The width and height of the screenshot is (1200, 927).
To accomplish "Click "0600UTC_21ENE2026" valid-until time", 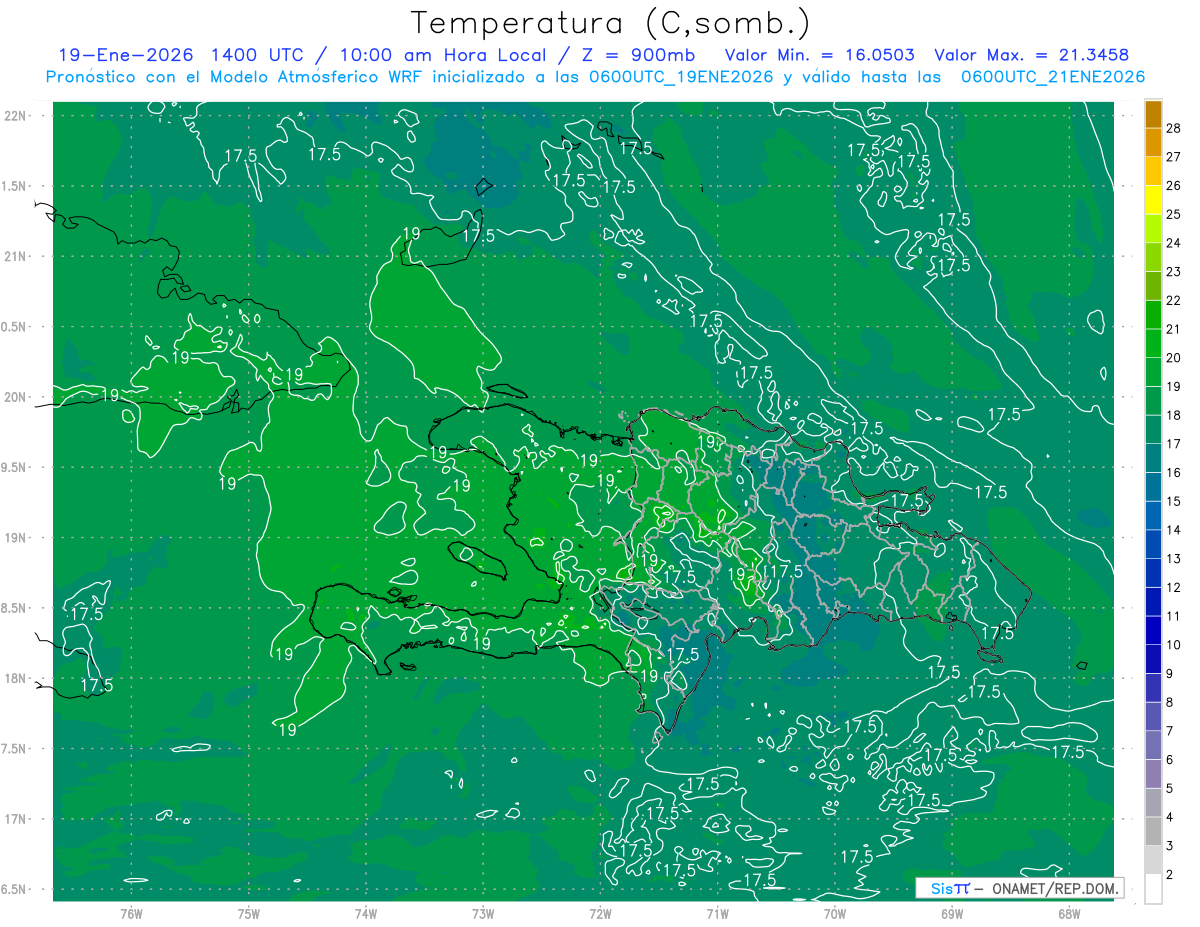I will point(1053,77).
